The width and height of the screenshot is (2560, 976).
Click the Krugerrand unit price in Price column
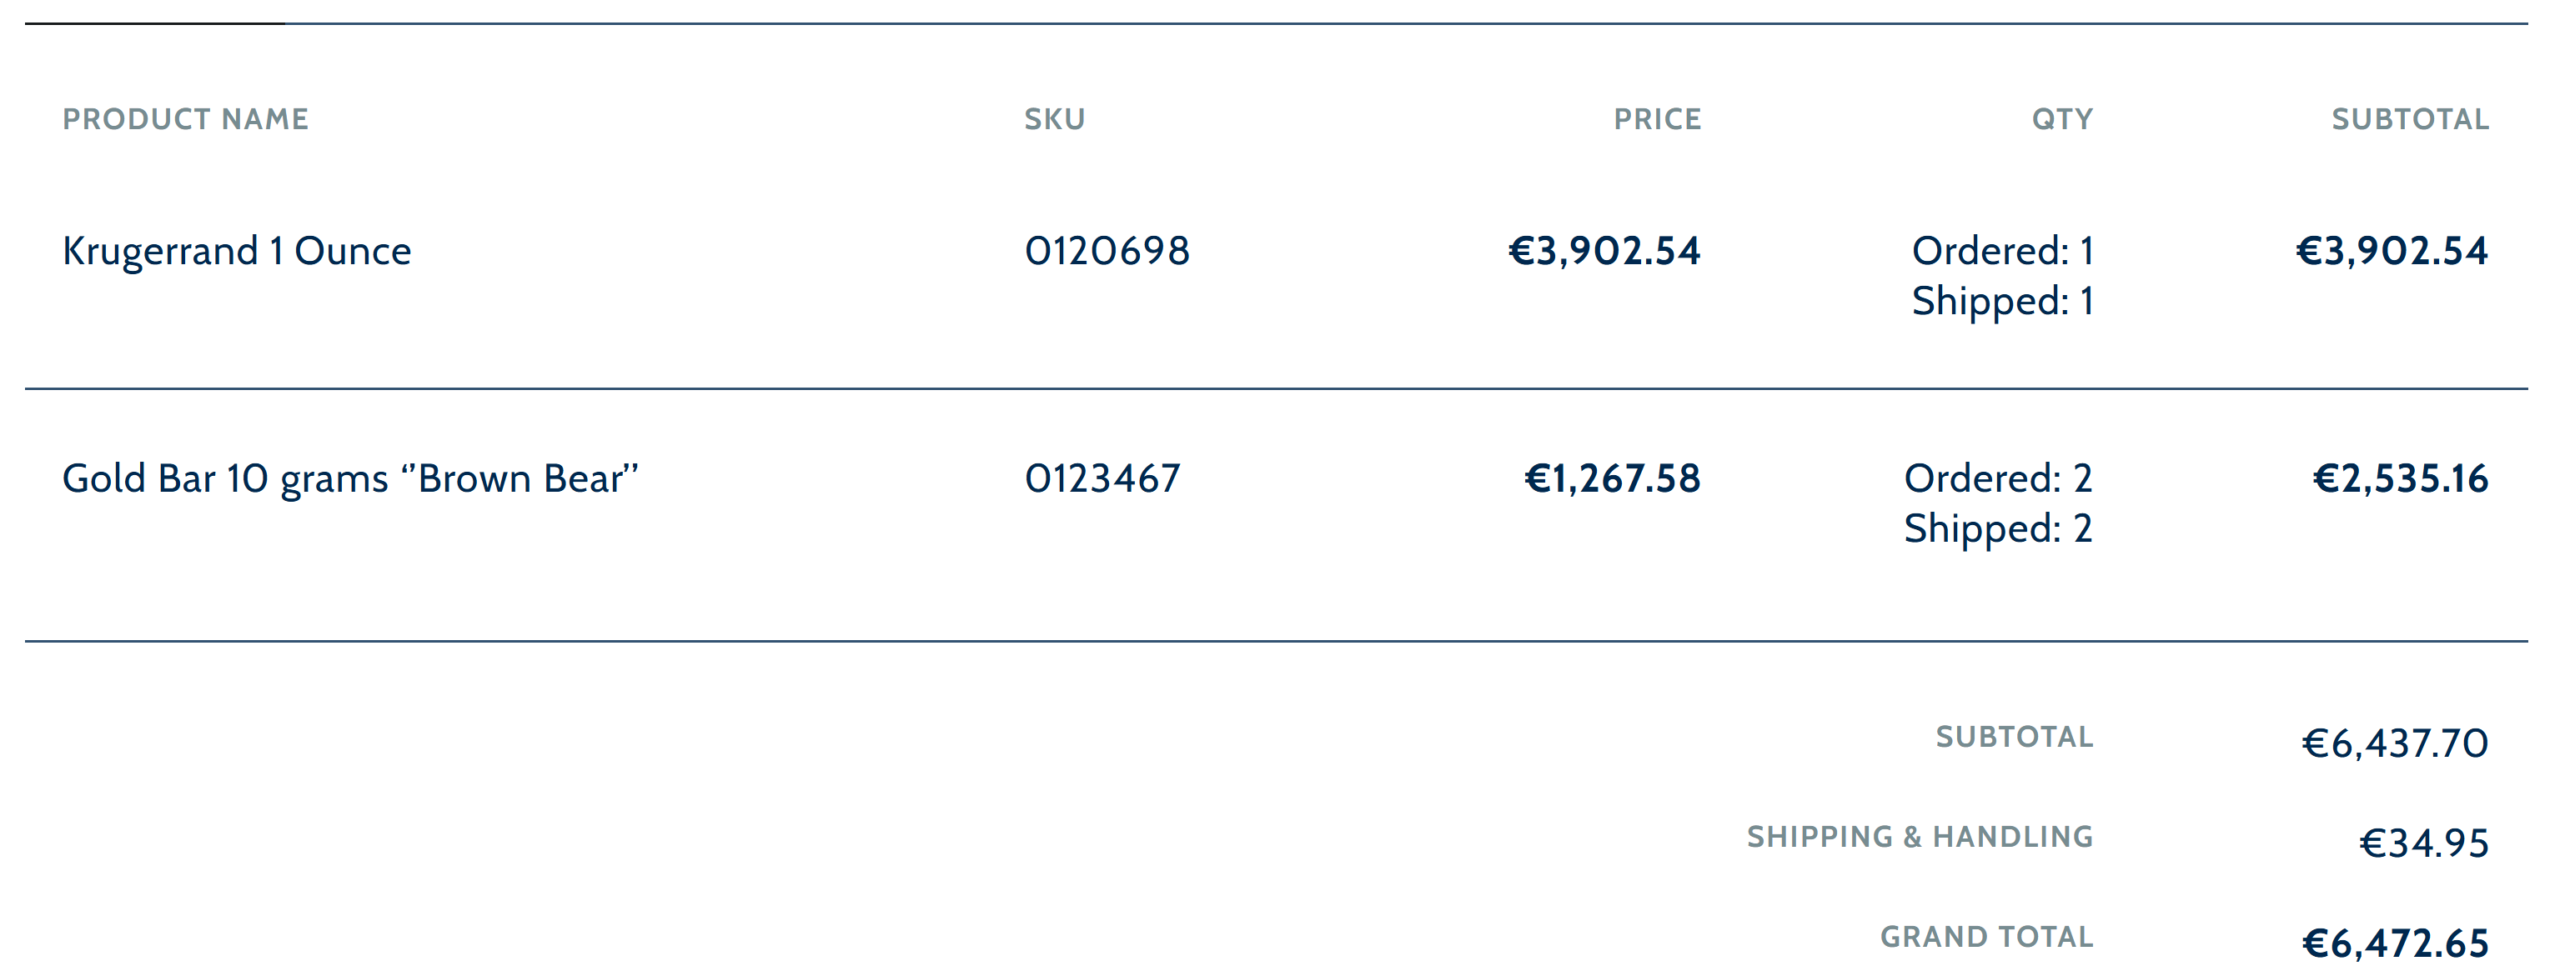point(1604,251)
